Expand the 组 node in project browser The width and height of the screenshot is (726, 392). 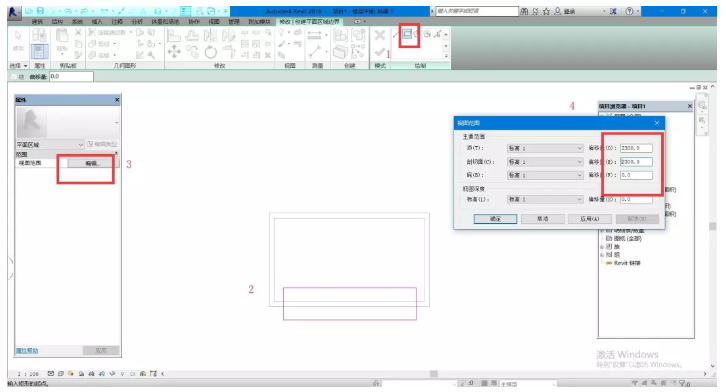point(602,255)
